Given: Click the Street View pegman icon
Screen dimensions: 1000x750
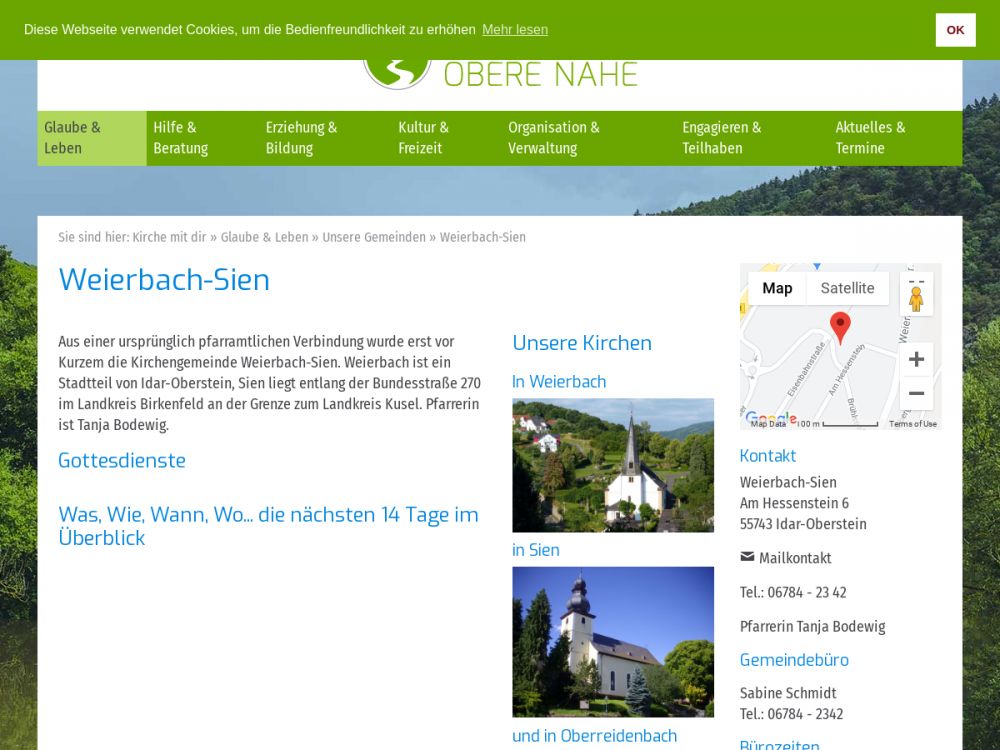Looking at the screenshot, I should pos(916,297).
